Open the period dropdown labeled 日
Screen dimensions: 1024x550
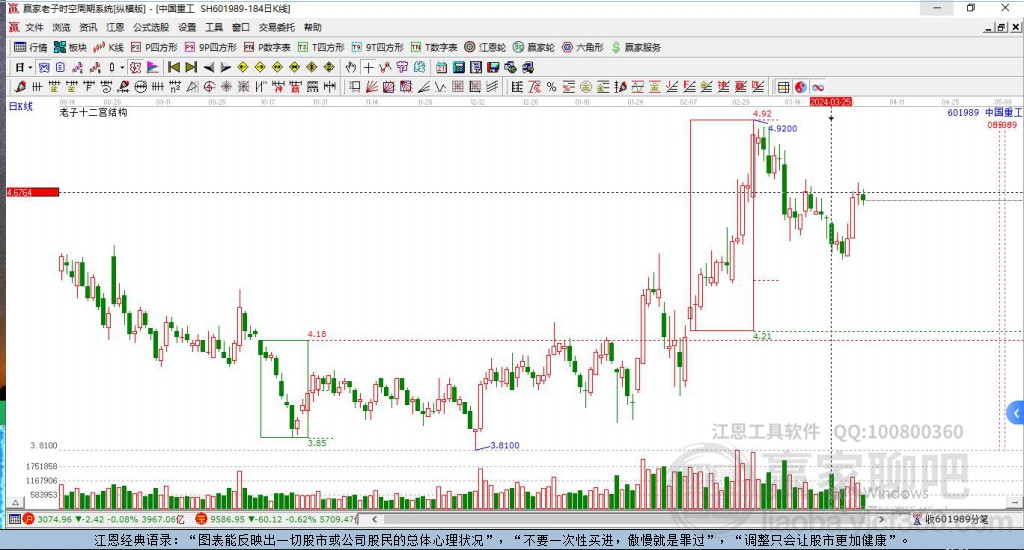tap(24, 67)
